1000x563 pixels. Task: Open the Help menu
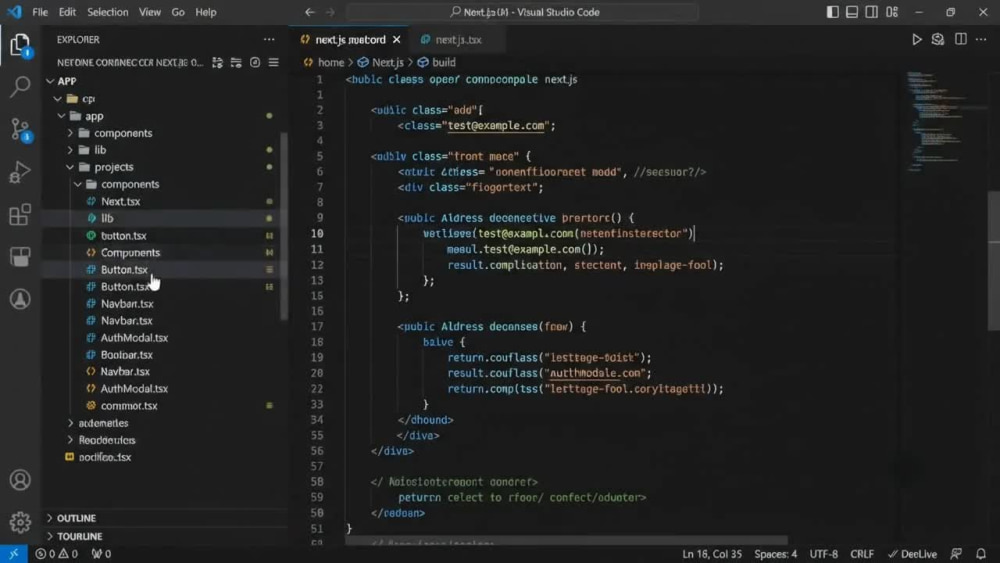point(205,12)
